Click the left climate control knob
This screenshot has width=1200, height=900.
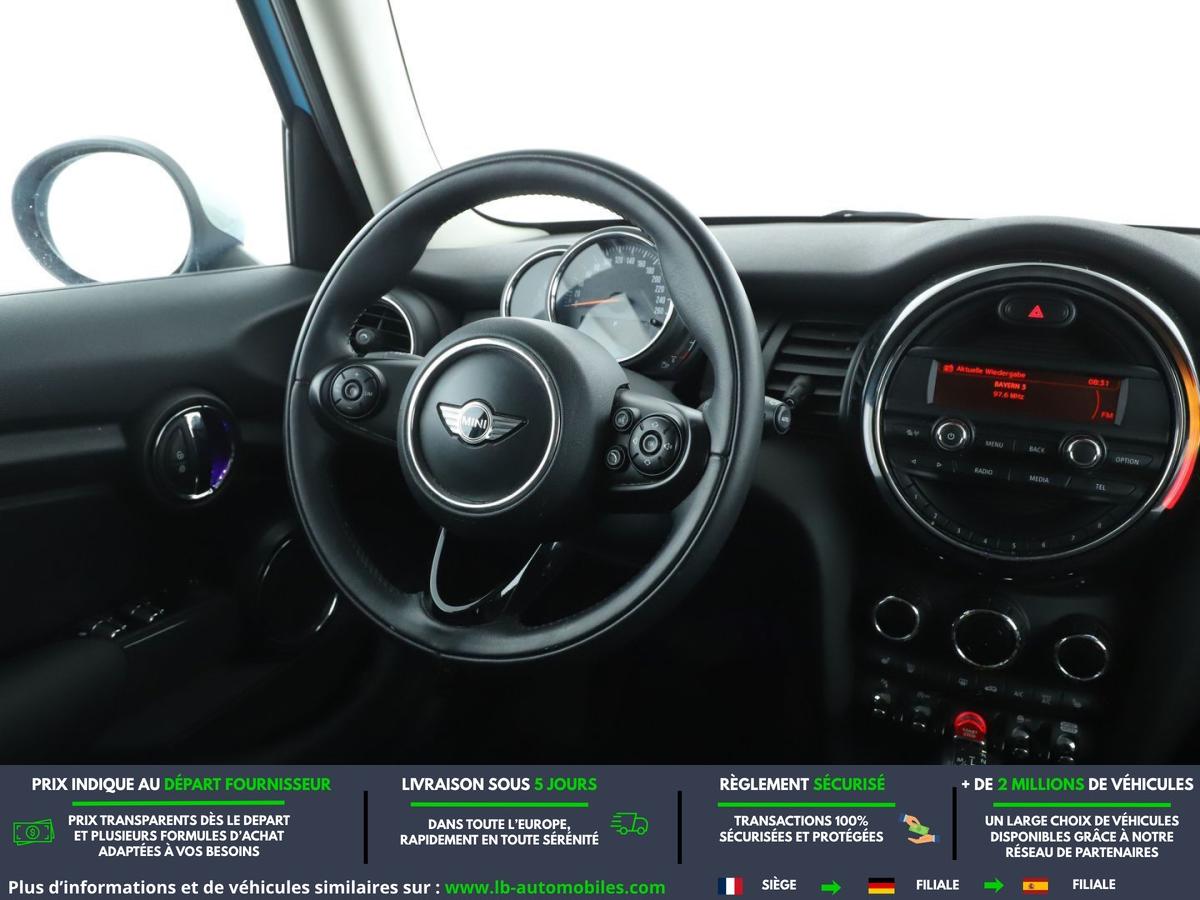tap(896, 617)
